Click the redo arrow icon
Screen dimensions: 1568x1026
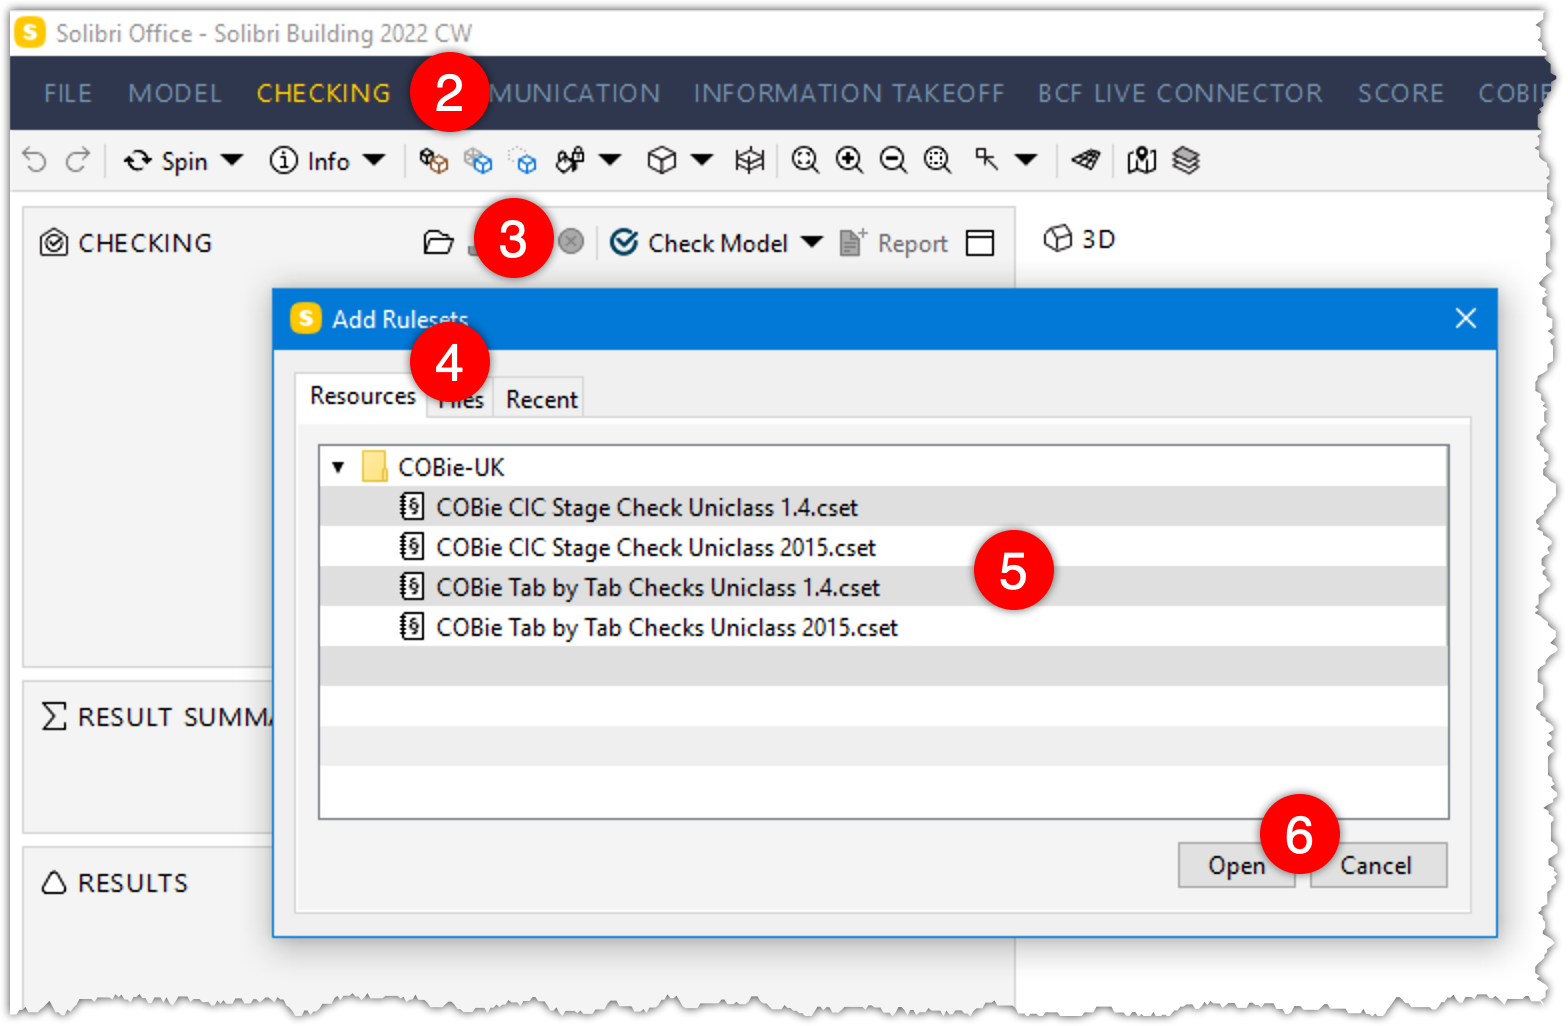tap(78, 160)
